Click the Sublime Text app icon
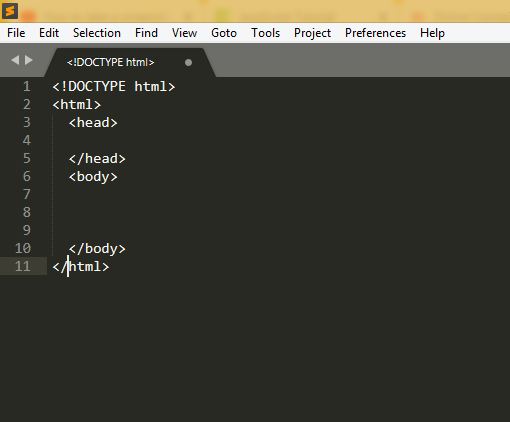 10,11
